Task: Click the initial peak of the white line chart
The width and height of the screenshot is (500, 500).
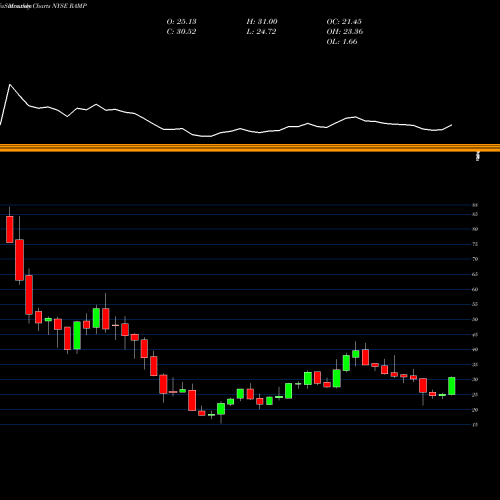Action: [x=10, y=85]
